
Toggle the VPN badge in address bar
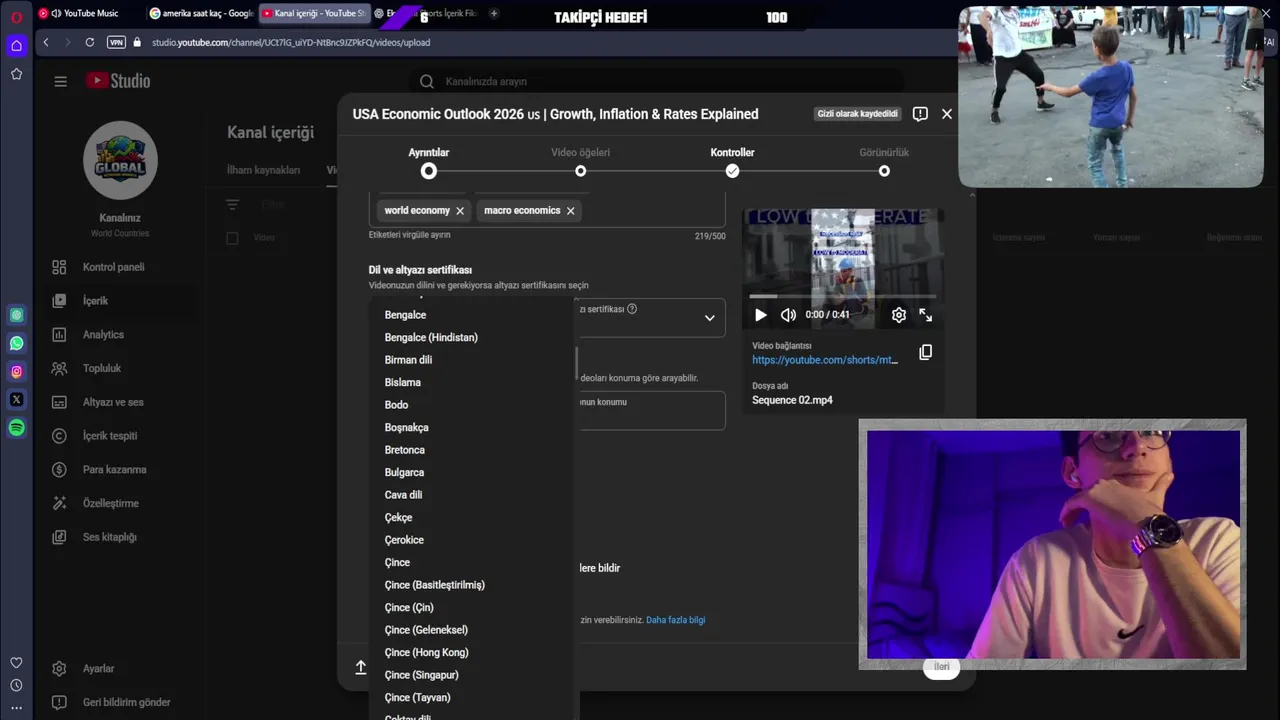(x=116, y=42)
